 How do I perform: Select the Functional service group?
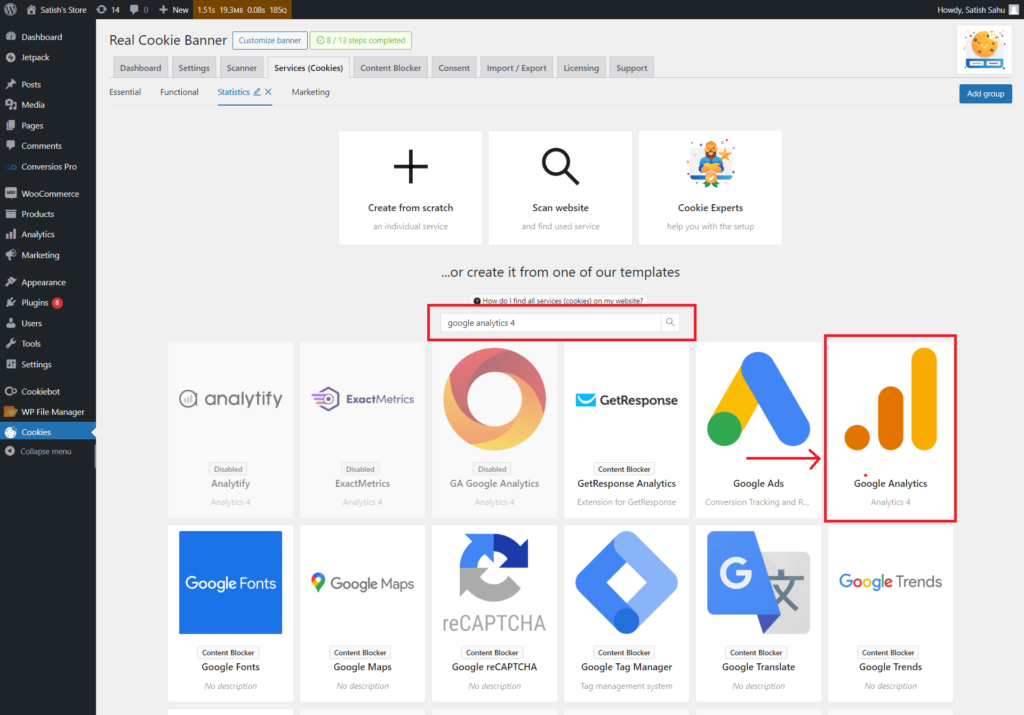[179, 92]
